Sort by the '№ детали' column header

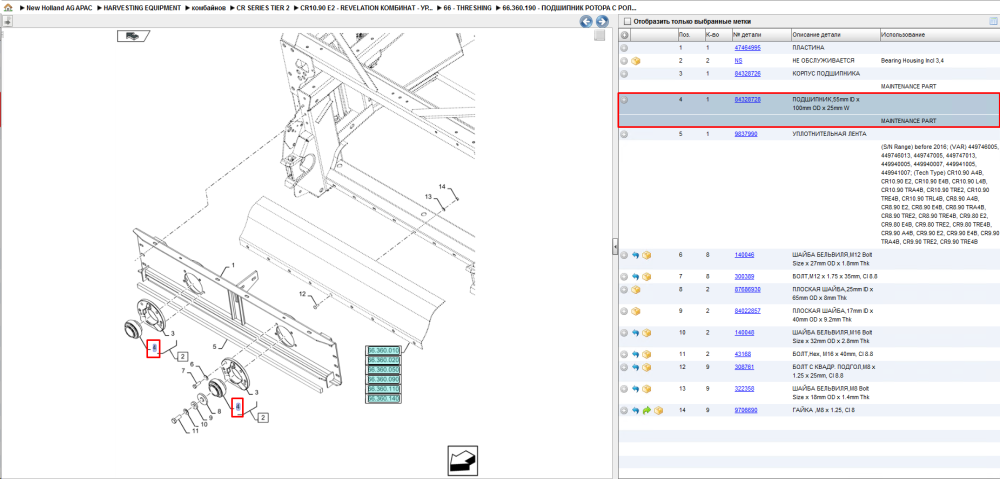761,34
